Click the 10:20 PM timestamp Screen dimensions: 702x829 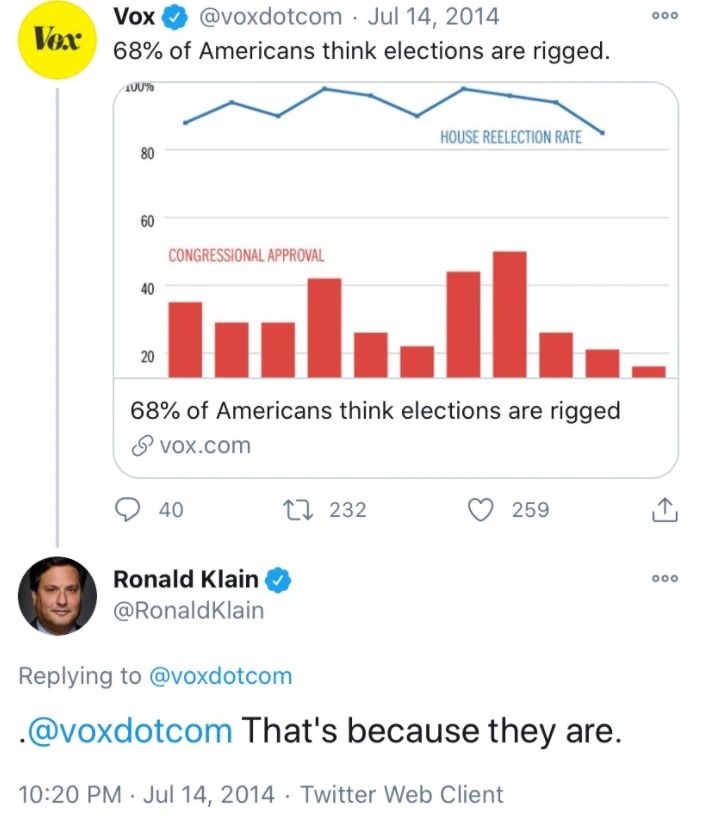(x=68, y=795)
